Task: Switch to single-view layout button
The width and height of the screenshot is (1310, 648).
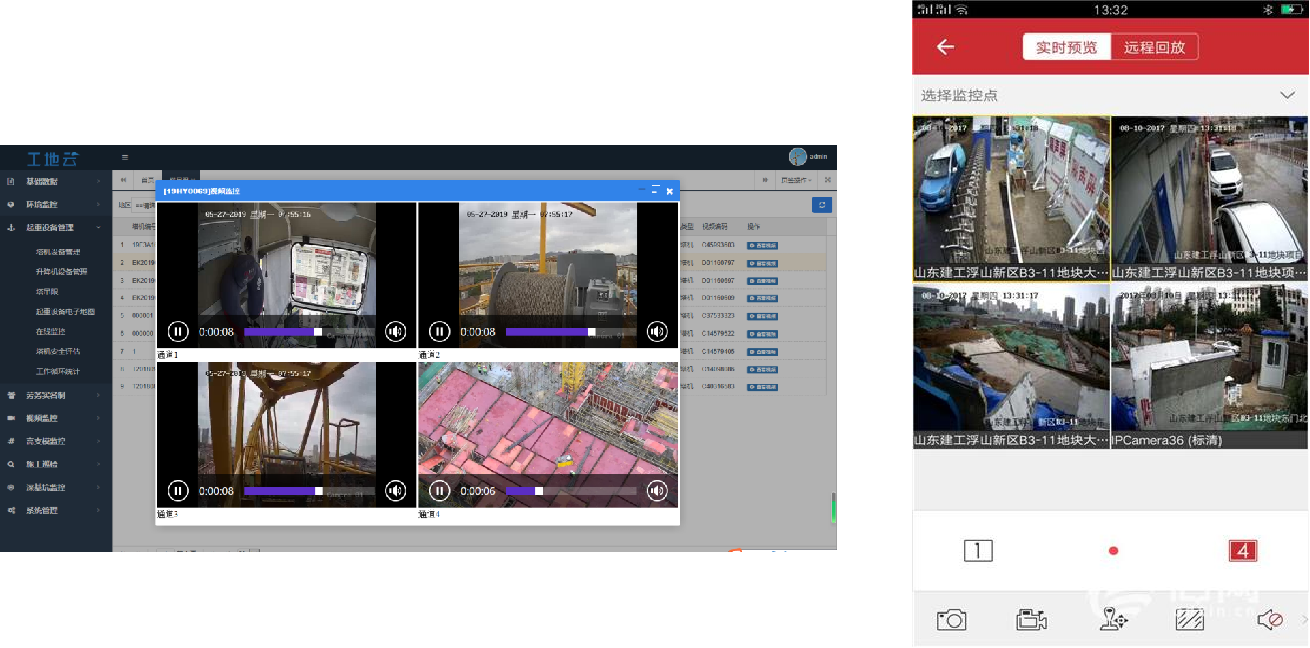Action: (x=978, y=550)
